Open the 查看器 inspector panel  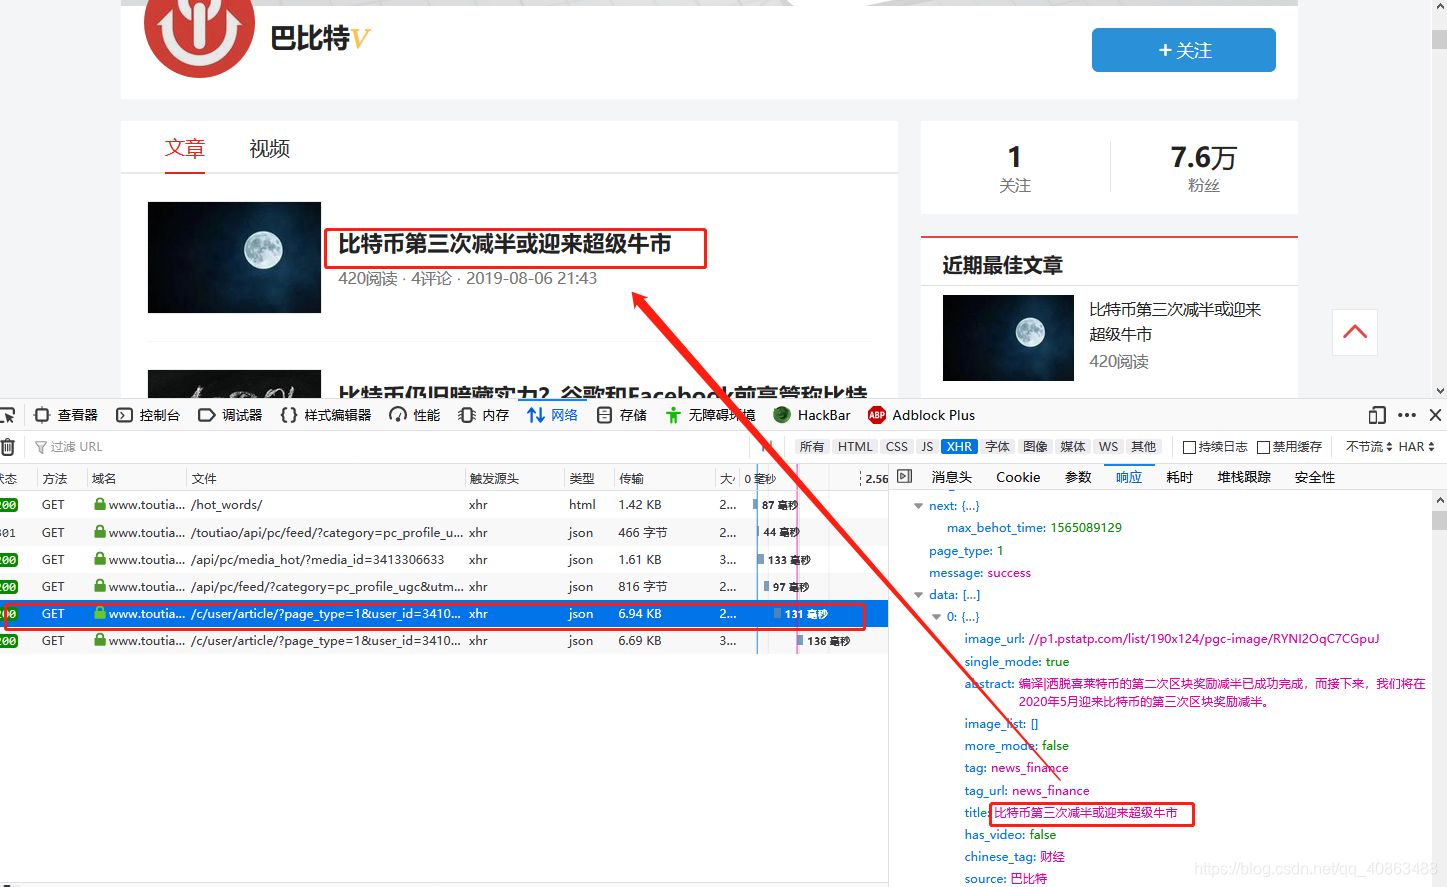(x=66, y=415)
